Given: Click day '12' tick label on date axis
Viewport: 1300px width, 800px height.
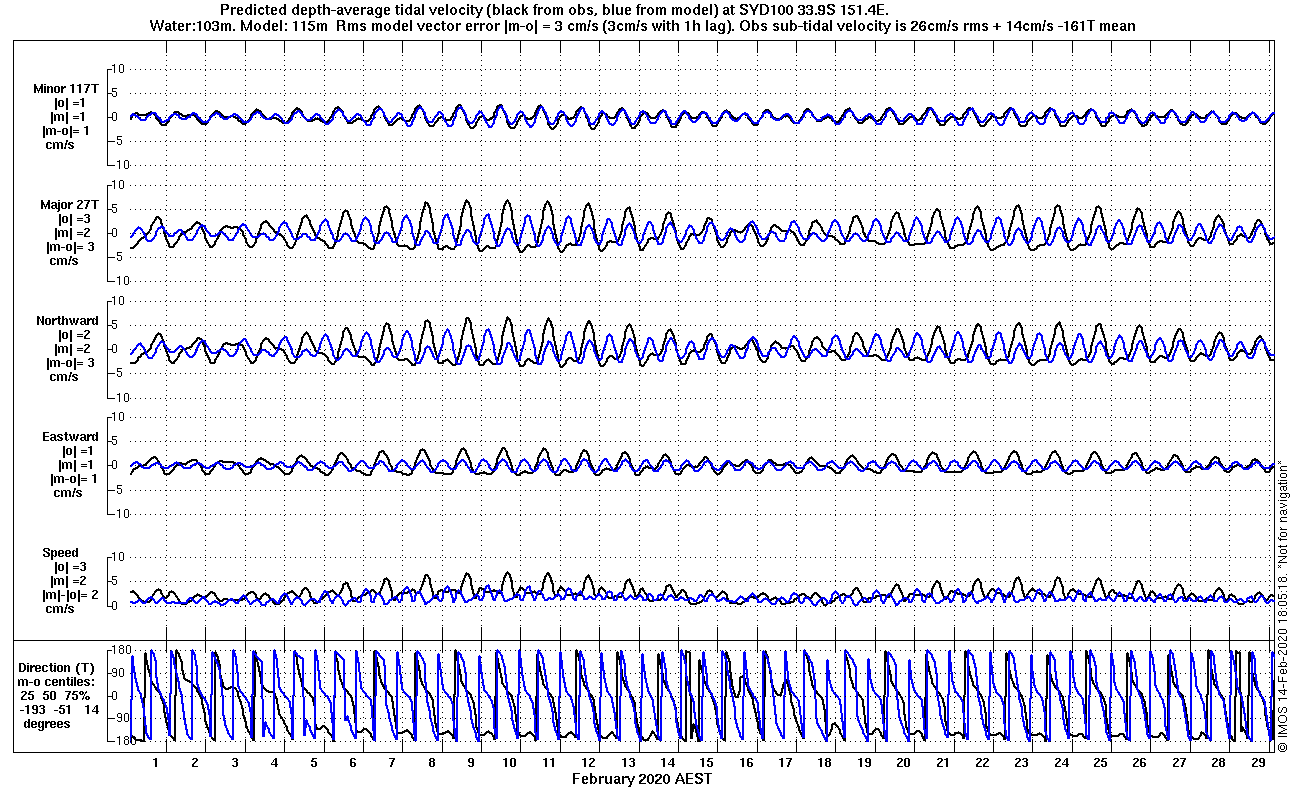Looking at the screenshot, I should [588, 762].
